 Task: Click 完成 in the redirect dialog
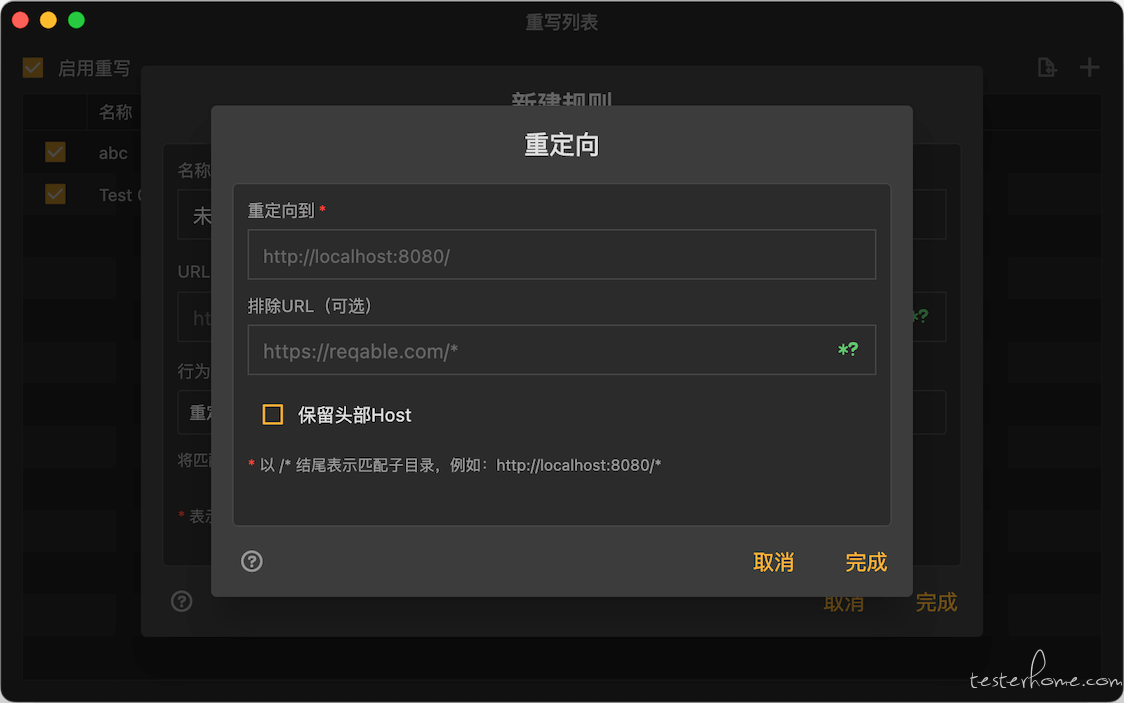pos(866,563)
